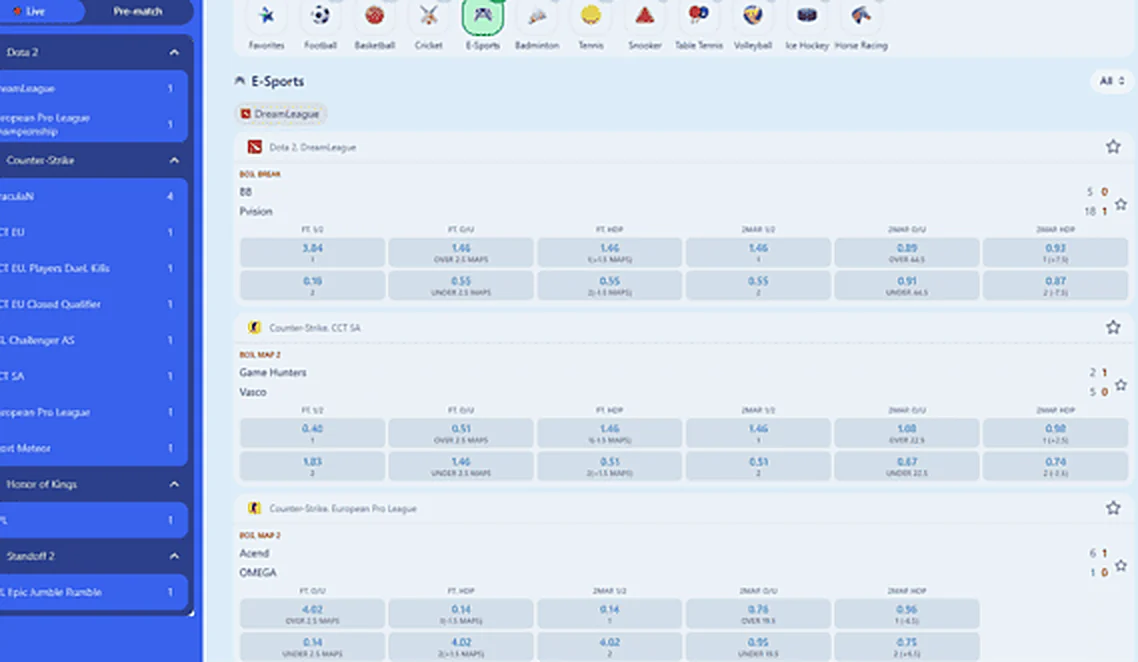Bet 1.83 on Vasco to win
Image resolution: width=1138 pixels, height=662 pixels.
312,466
